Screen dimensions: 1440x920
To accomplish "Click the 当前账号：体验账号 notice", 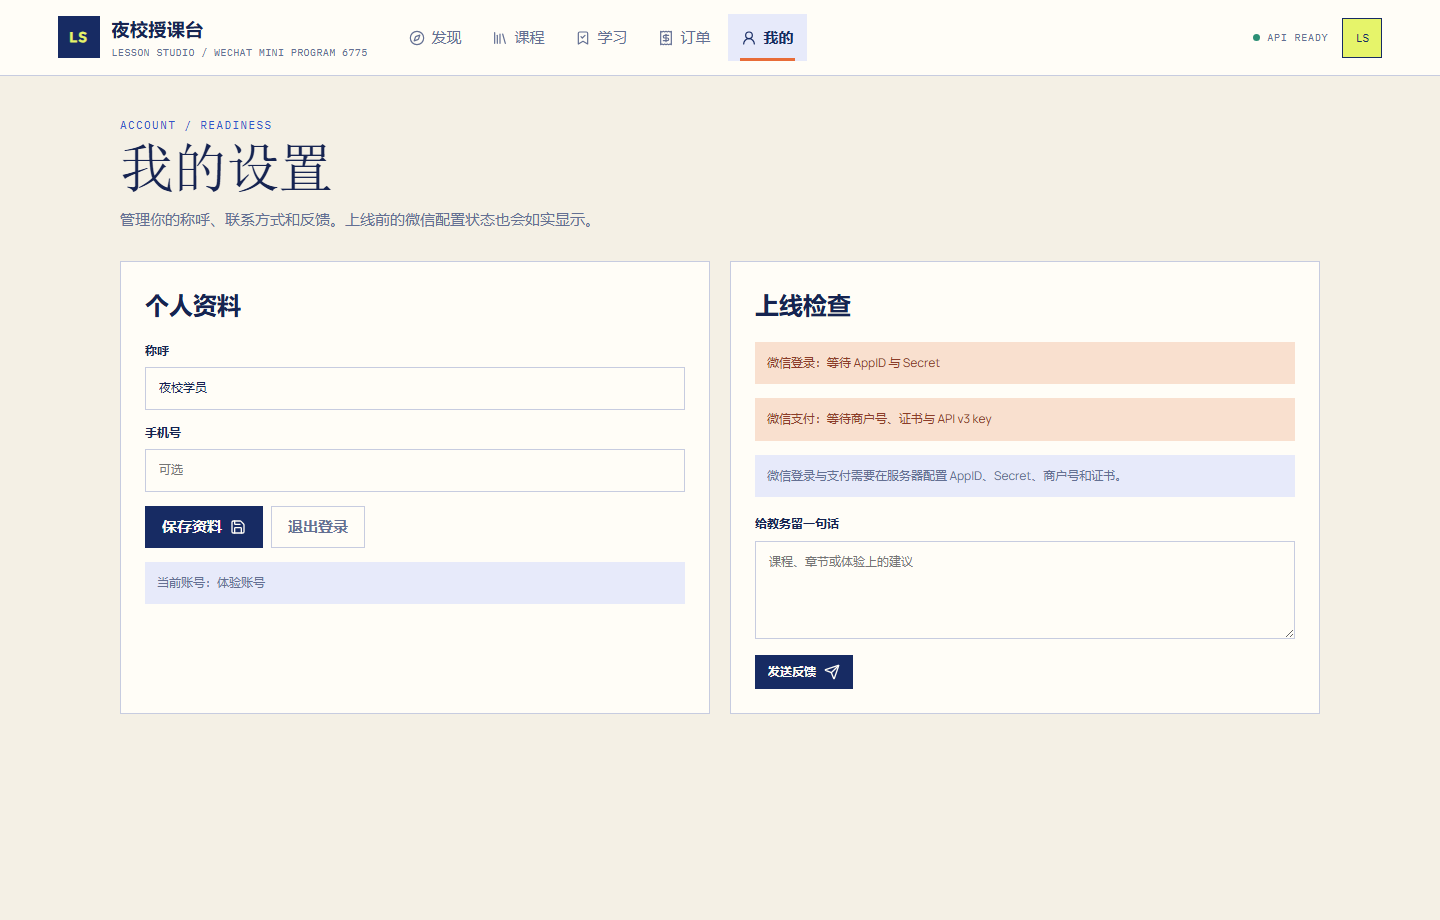I will 415,583.
